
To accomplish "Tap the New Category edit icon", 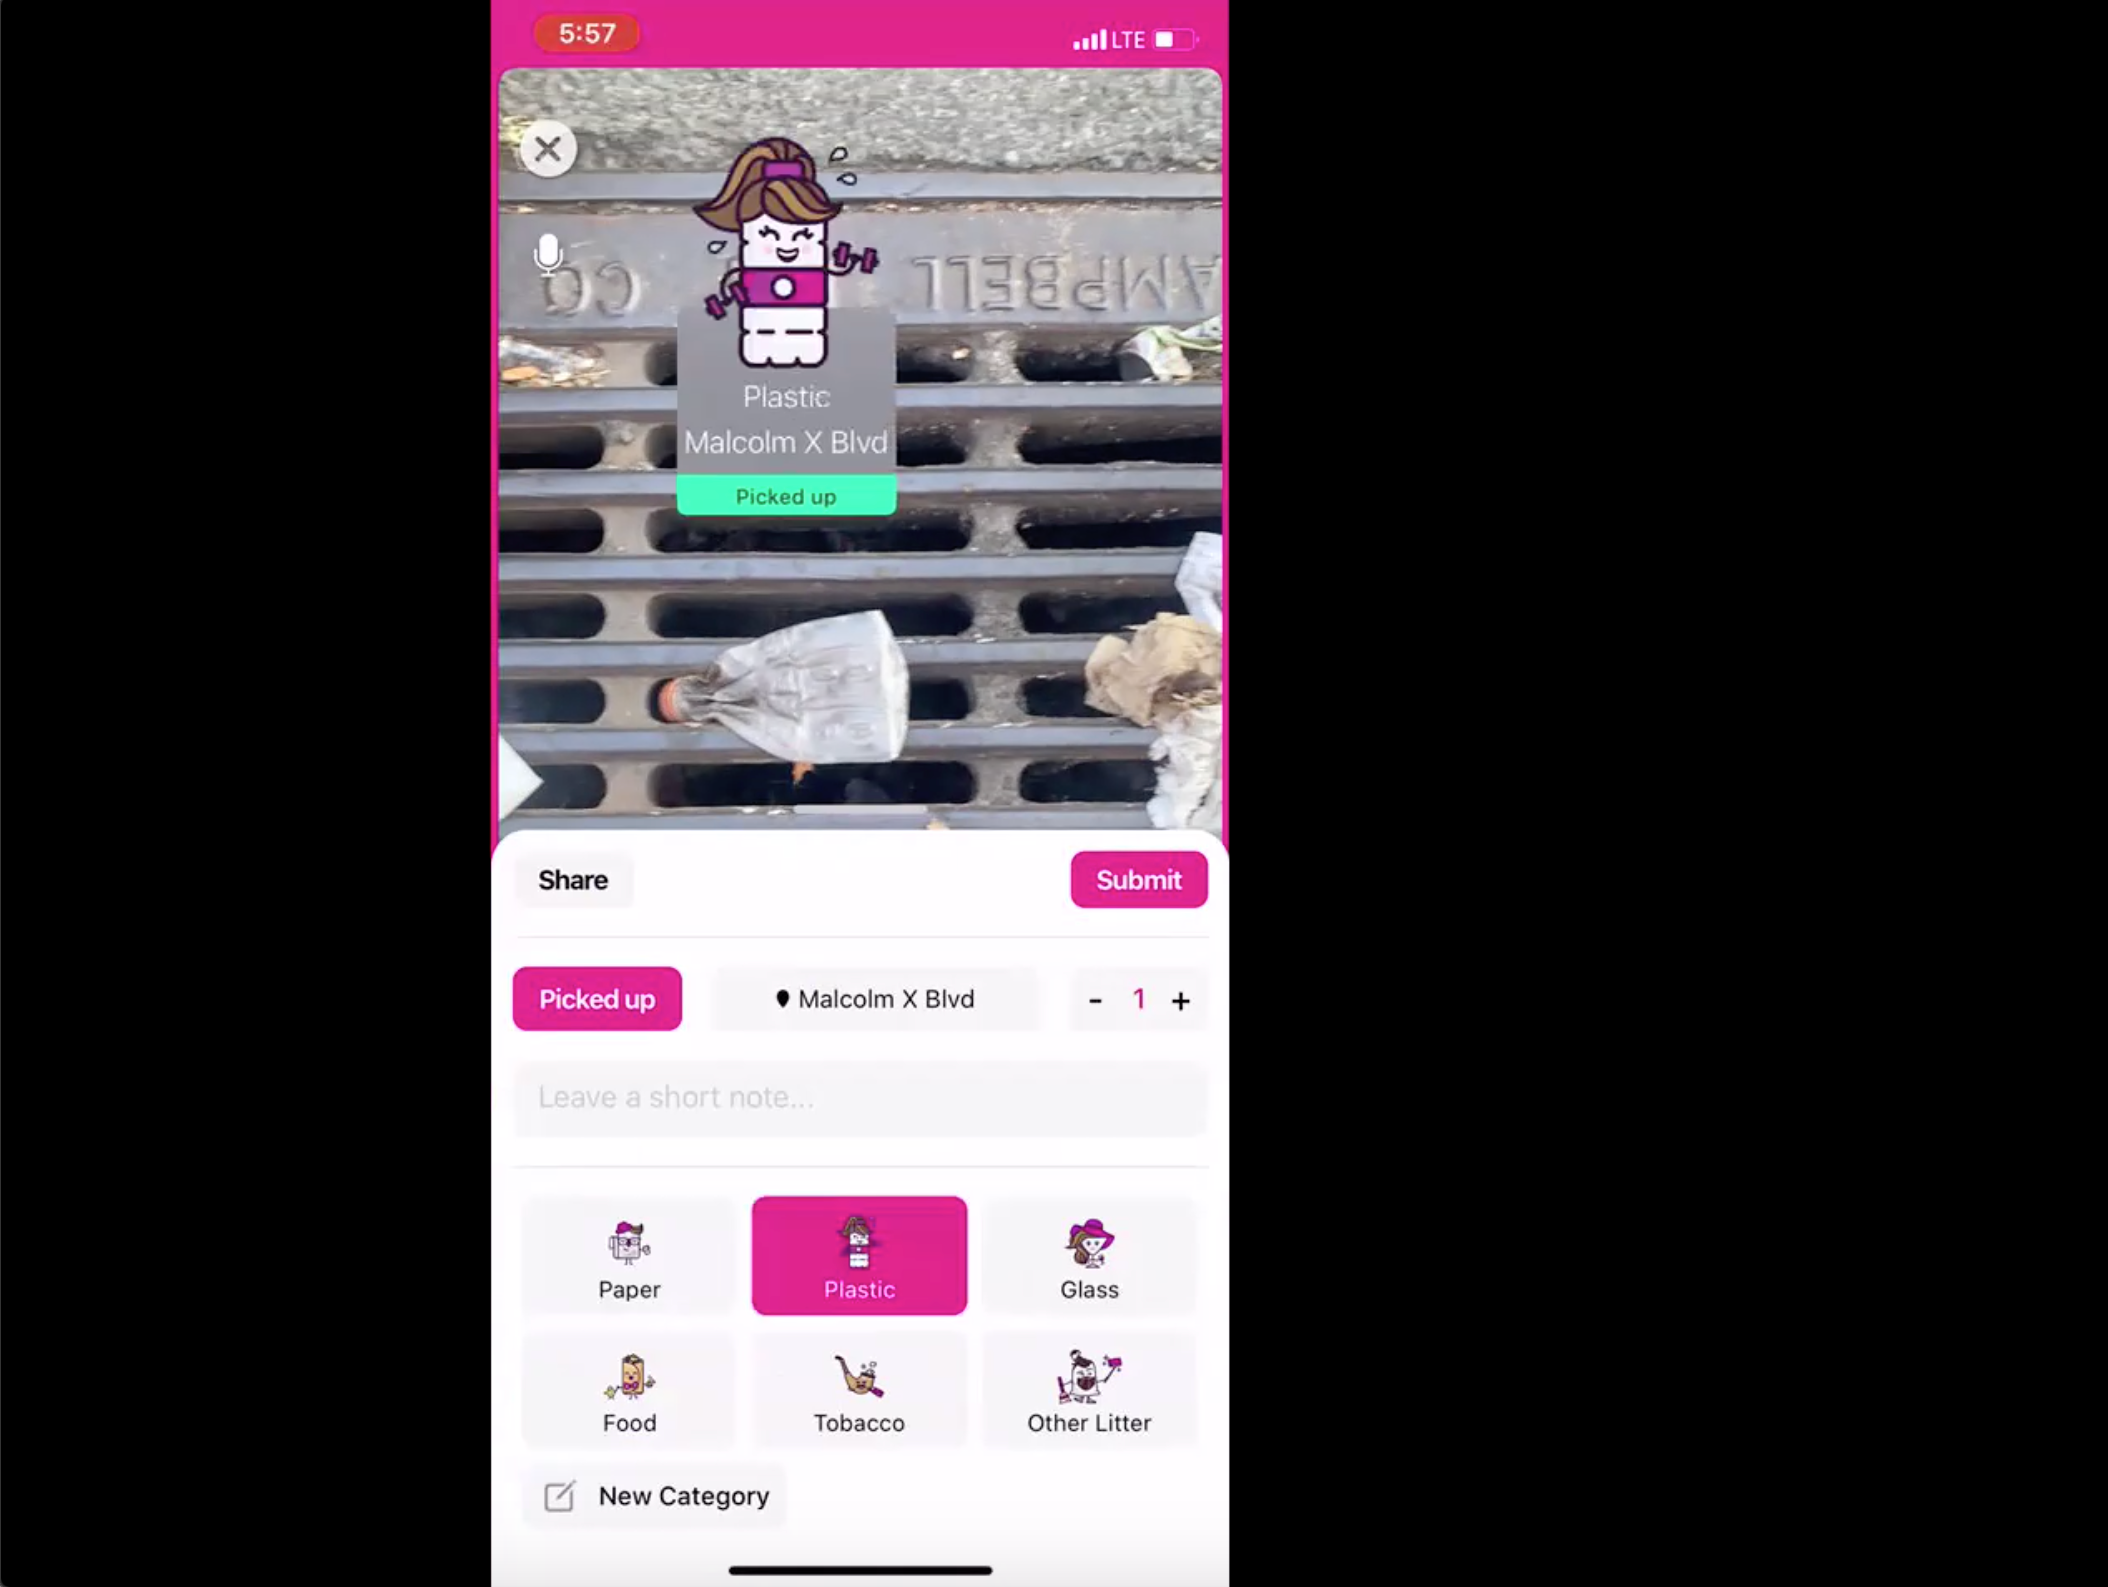I will point(558,1495).
